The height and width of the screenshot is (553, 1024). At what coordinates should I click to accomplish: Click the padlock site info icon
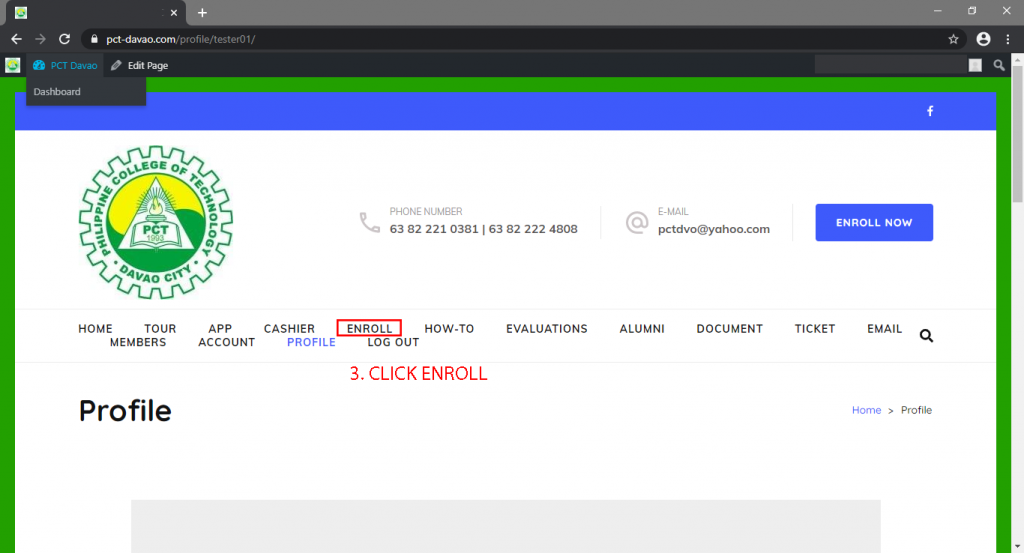(x=94, y=39)
